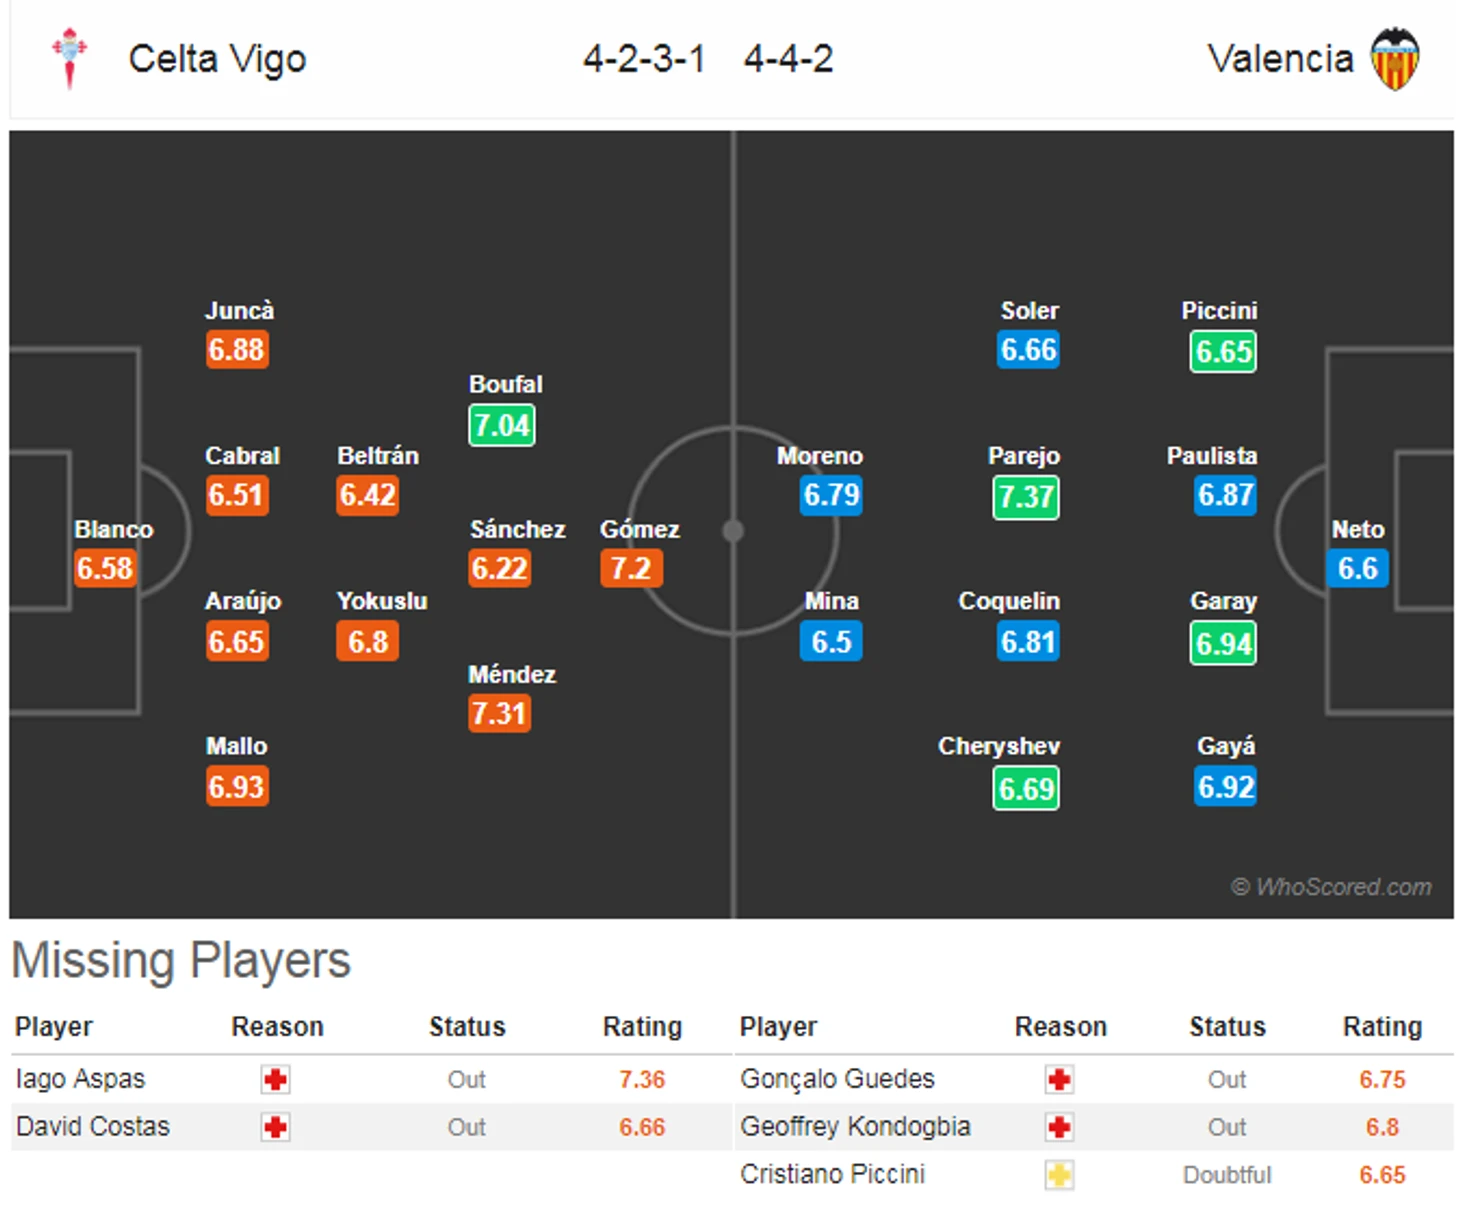1460x1215 pixels.
Task: Open the Celta Vigo team name link
Action: coord(217,59)
